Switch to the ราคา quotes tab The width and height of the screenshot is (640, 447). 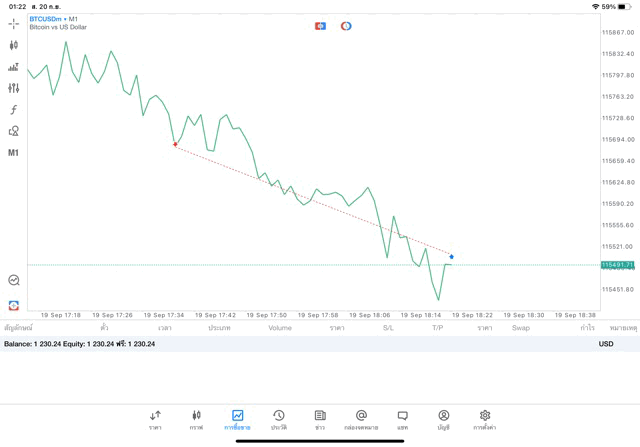tap(155, 419)
